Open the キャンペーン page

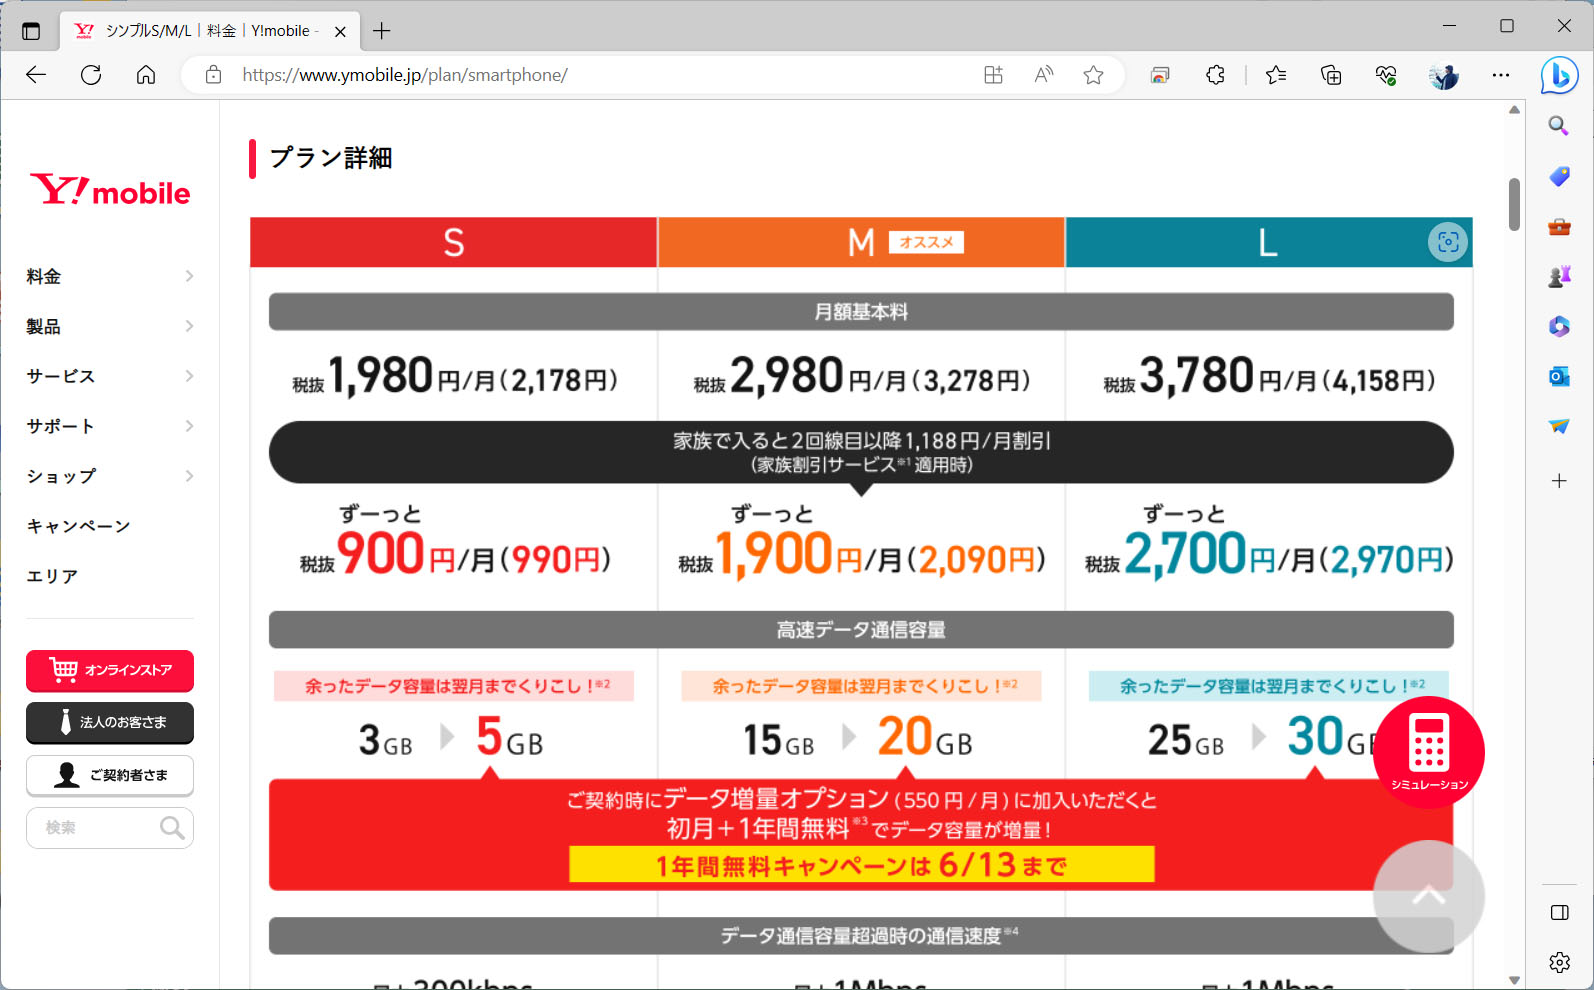coord(79,526)
